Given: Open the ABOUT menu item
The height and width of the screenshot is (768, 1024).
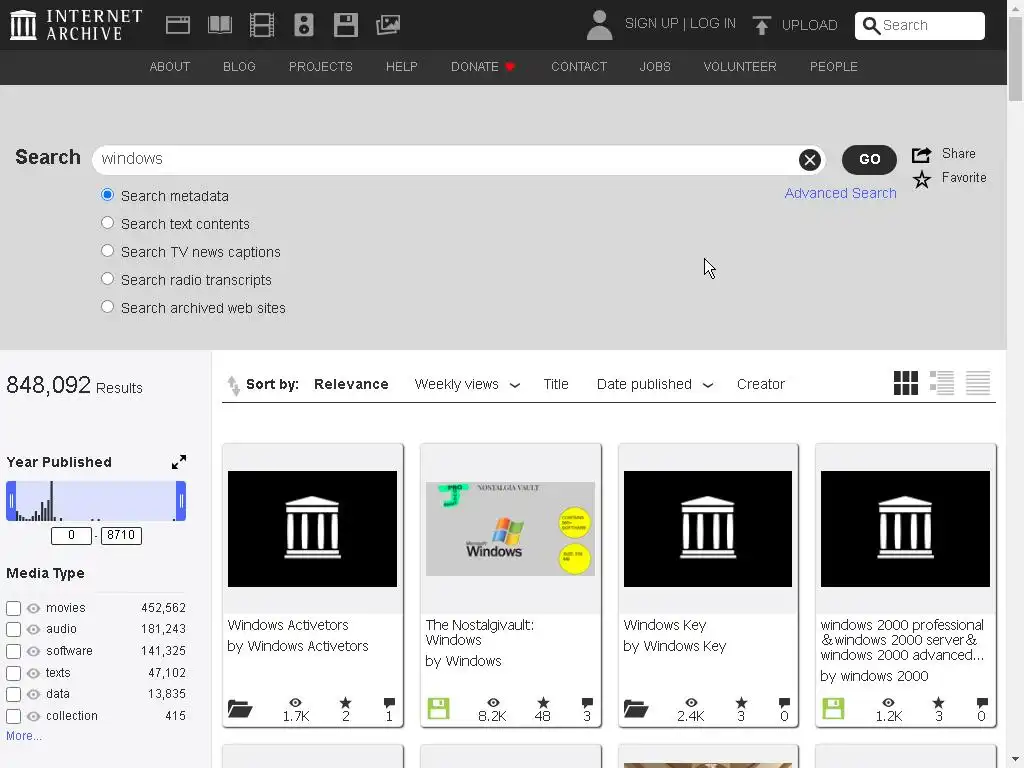Looking at the screenshot, I should point(170,67).
